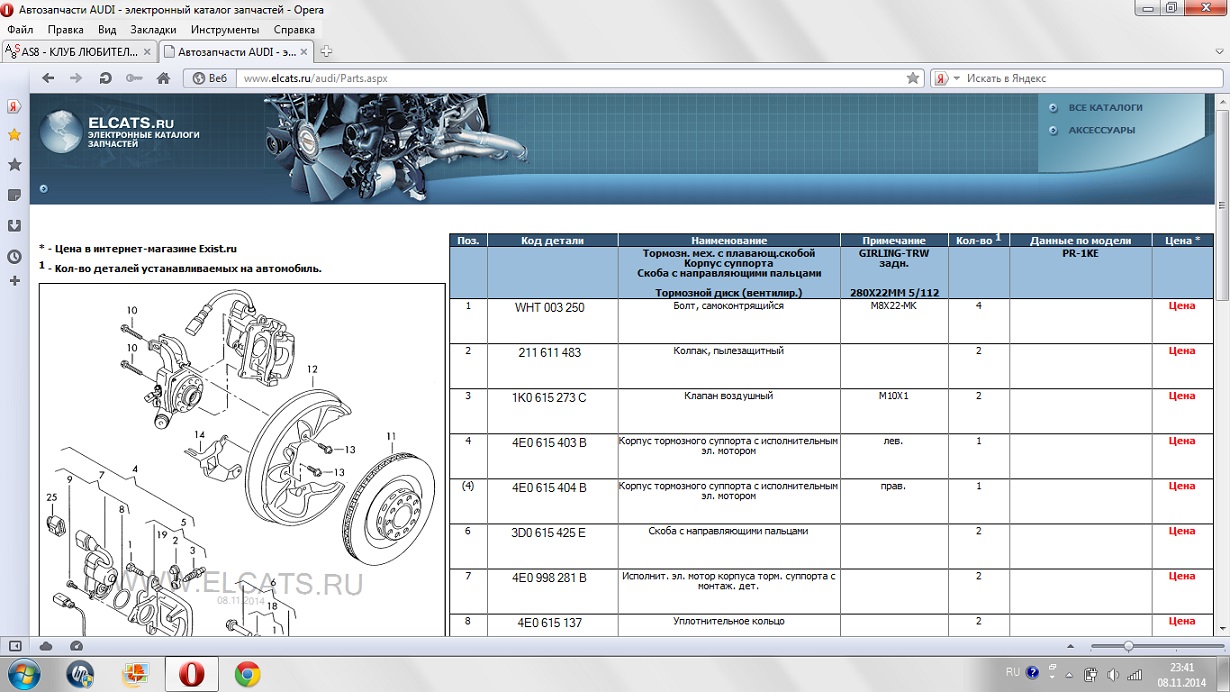The width and height of the screenshot is (1230, 692).
Task: Open the ВСЕ КАТАЛОГИ link
Action: pyautogui.click(x=1105, y=107)
